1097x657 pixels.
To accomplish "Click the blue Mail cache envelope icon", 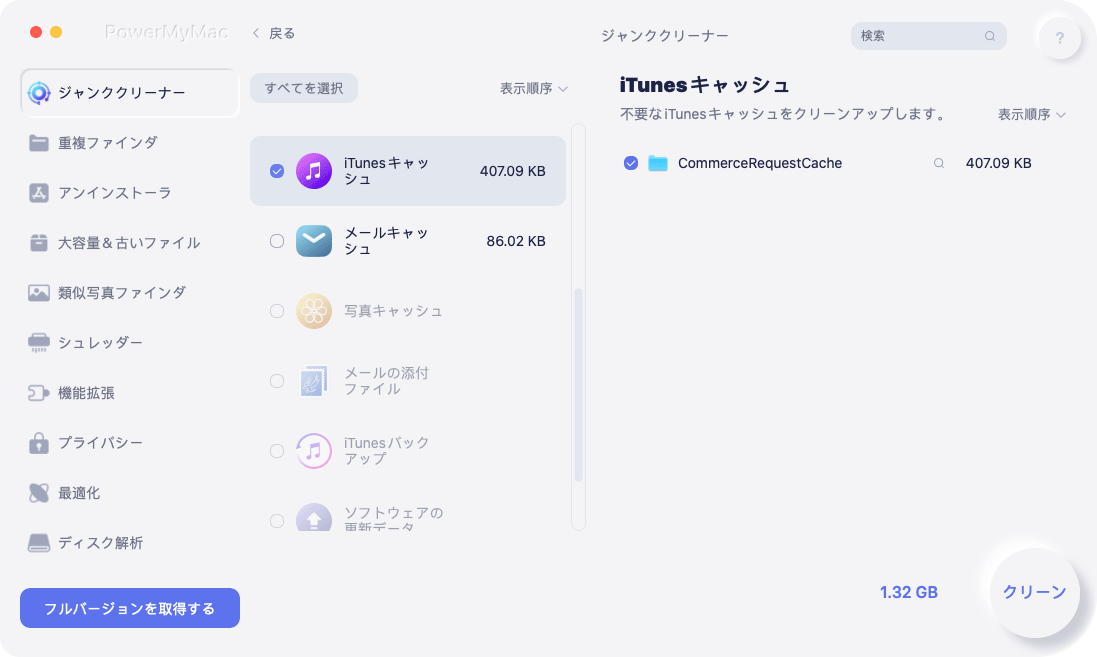I will (x=313, y=241).
